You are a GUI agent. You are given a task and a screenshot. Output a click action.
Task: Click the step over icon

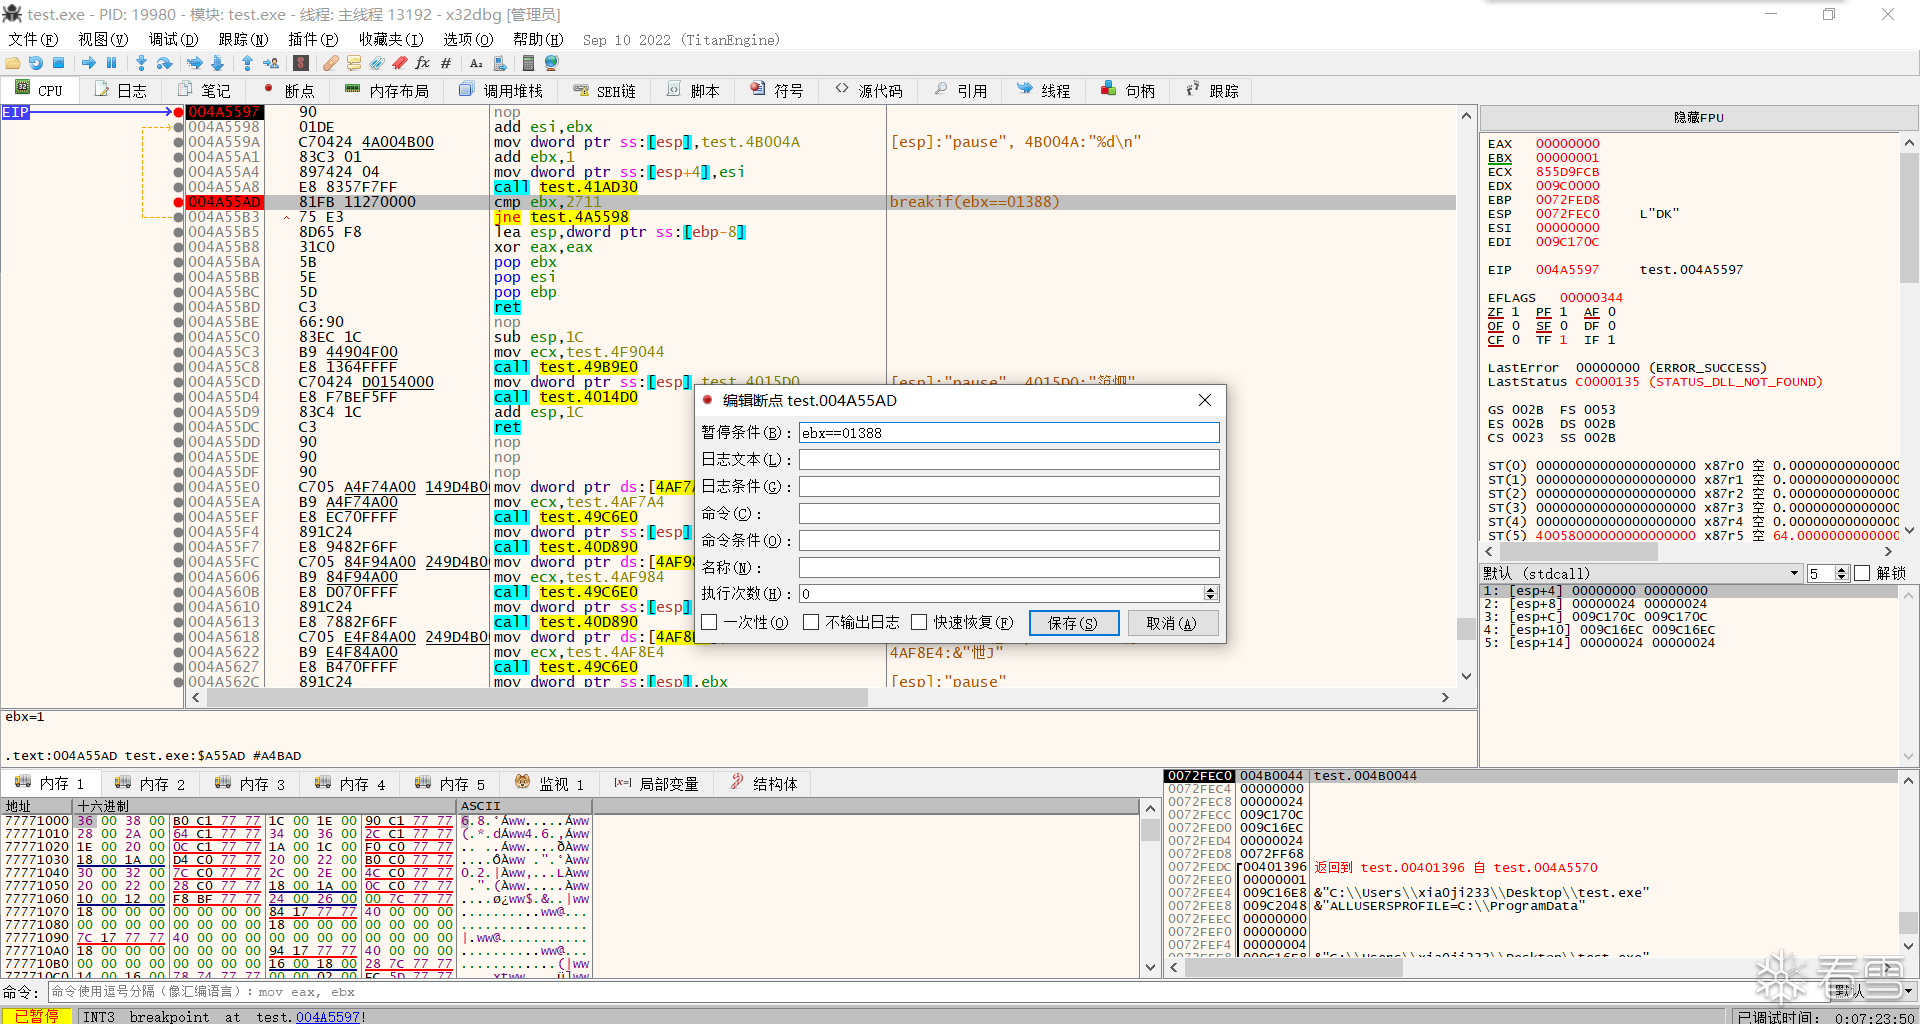(164, 63)
